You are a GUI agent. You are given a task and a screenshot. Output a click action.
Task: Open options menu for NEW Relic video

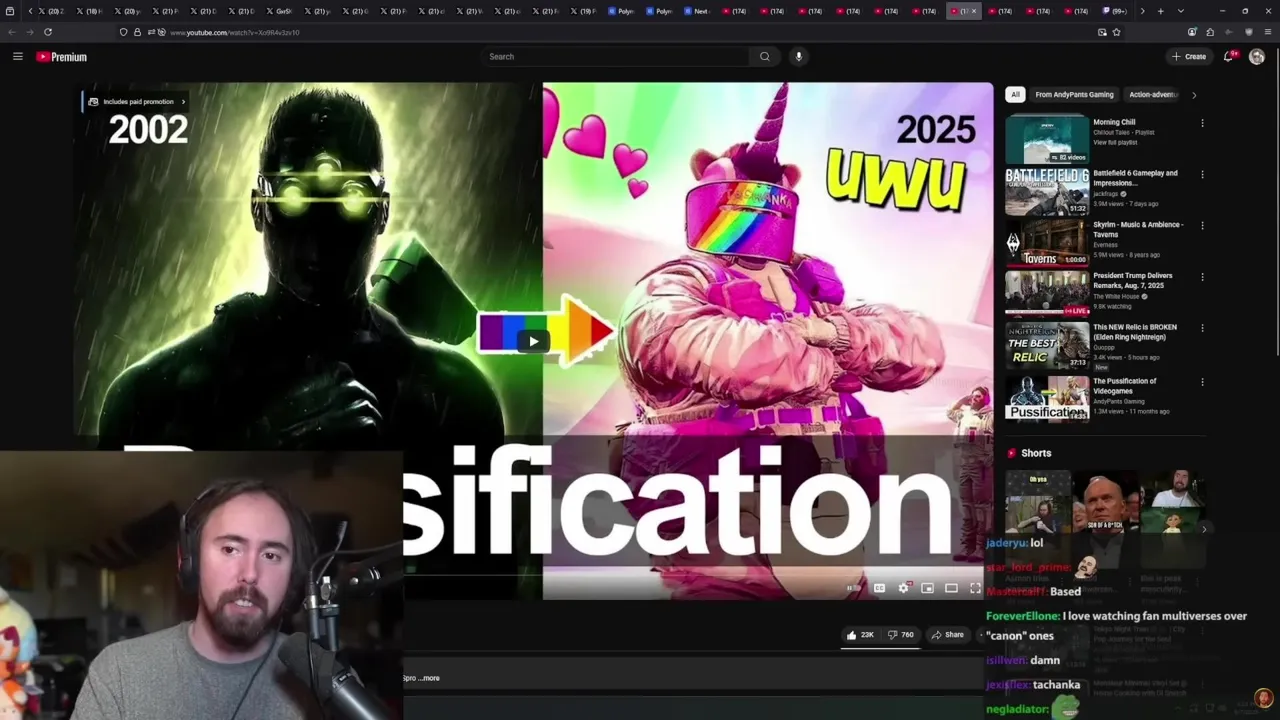pyautogui.click(x=1202, y=328)
